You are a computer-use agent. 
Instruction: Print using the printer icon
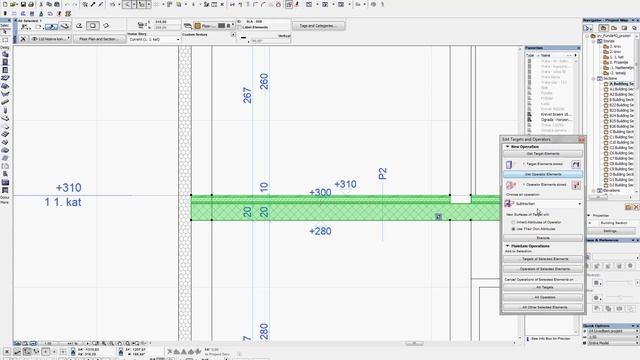[x=31, y=4]
